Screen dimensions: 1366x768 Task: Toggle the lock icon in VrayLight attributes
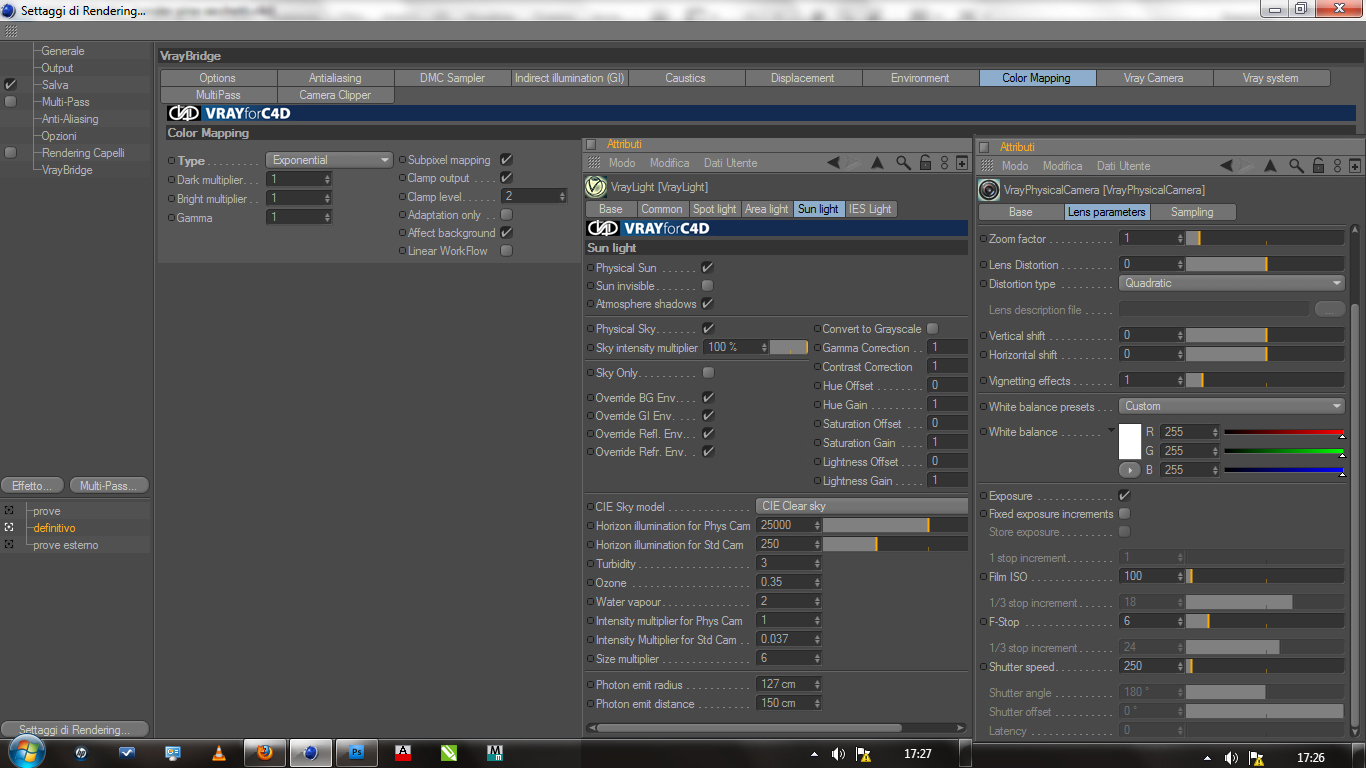pos(925,163)
